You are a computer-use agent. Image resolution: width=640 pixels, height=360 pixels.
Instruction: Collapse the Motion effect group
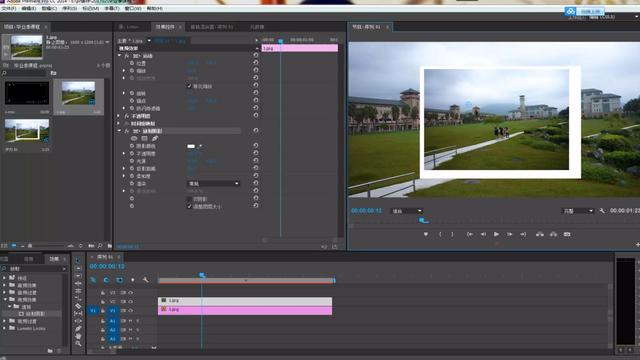click(120, 56)
